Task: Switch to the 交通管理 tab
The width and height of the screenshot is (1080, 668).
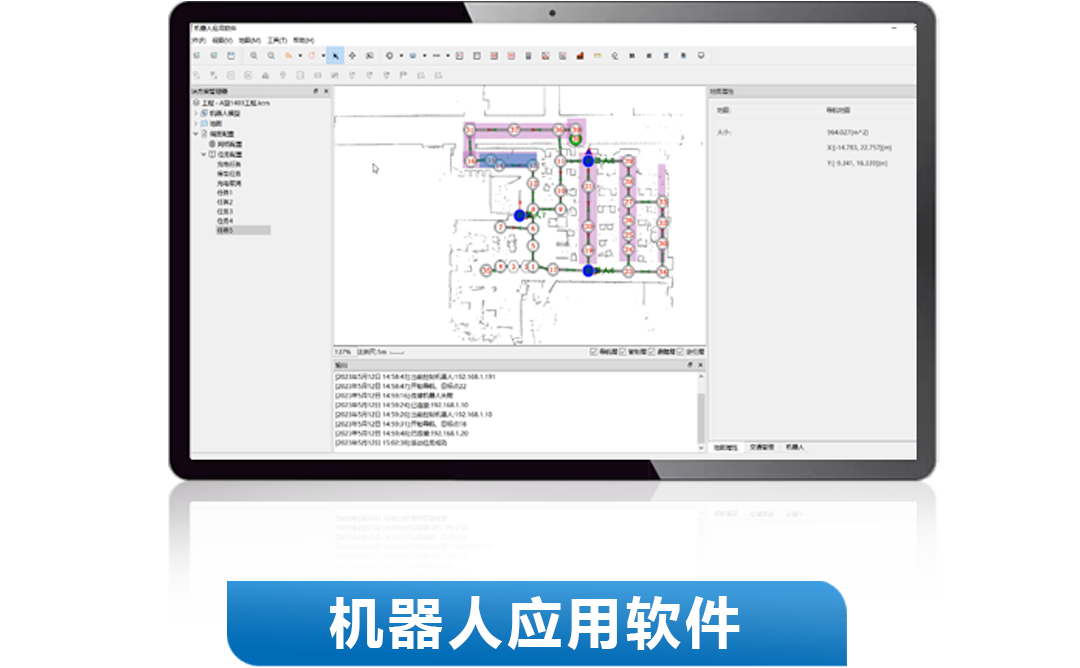Action: point(762,447)
